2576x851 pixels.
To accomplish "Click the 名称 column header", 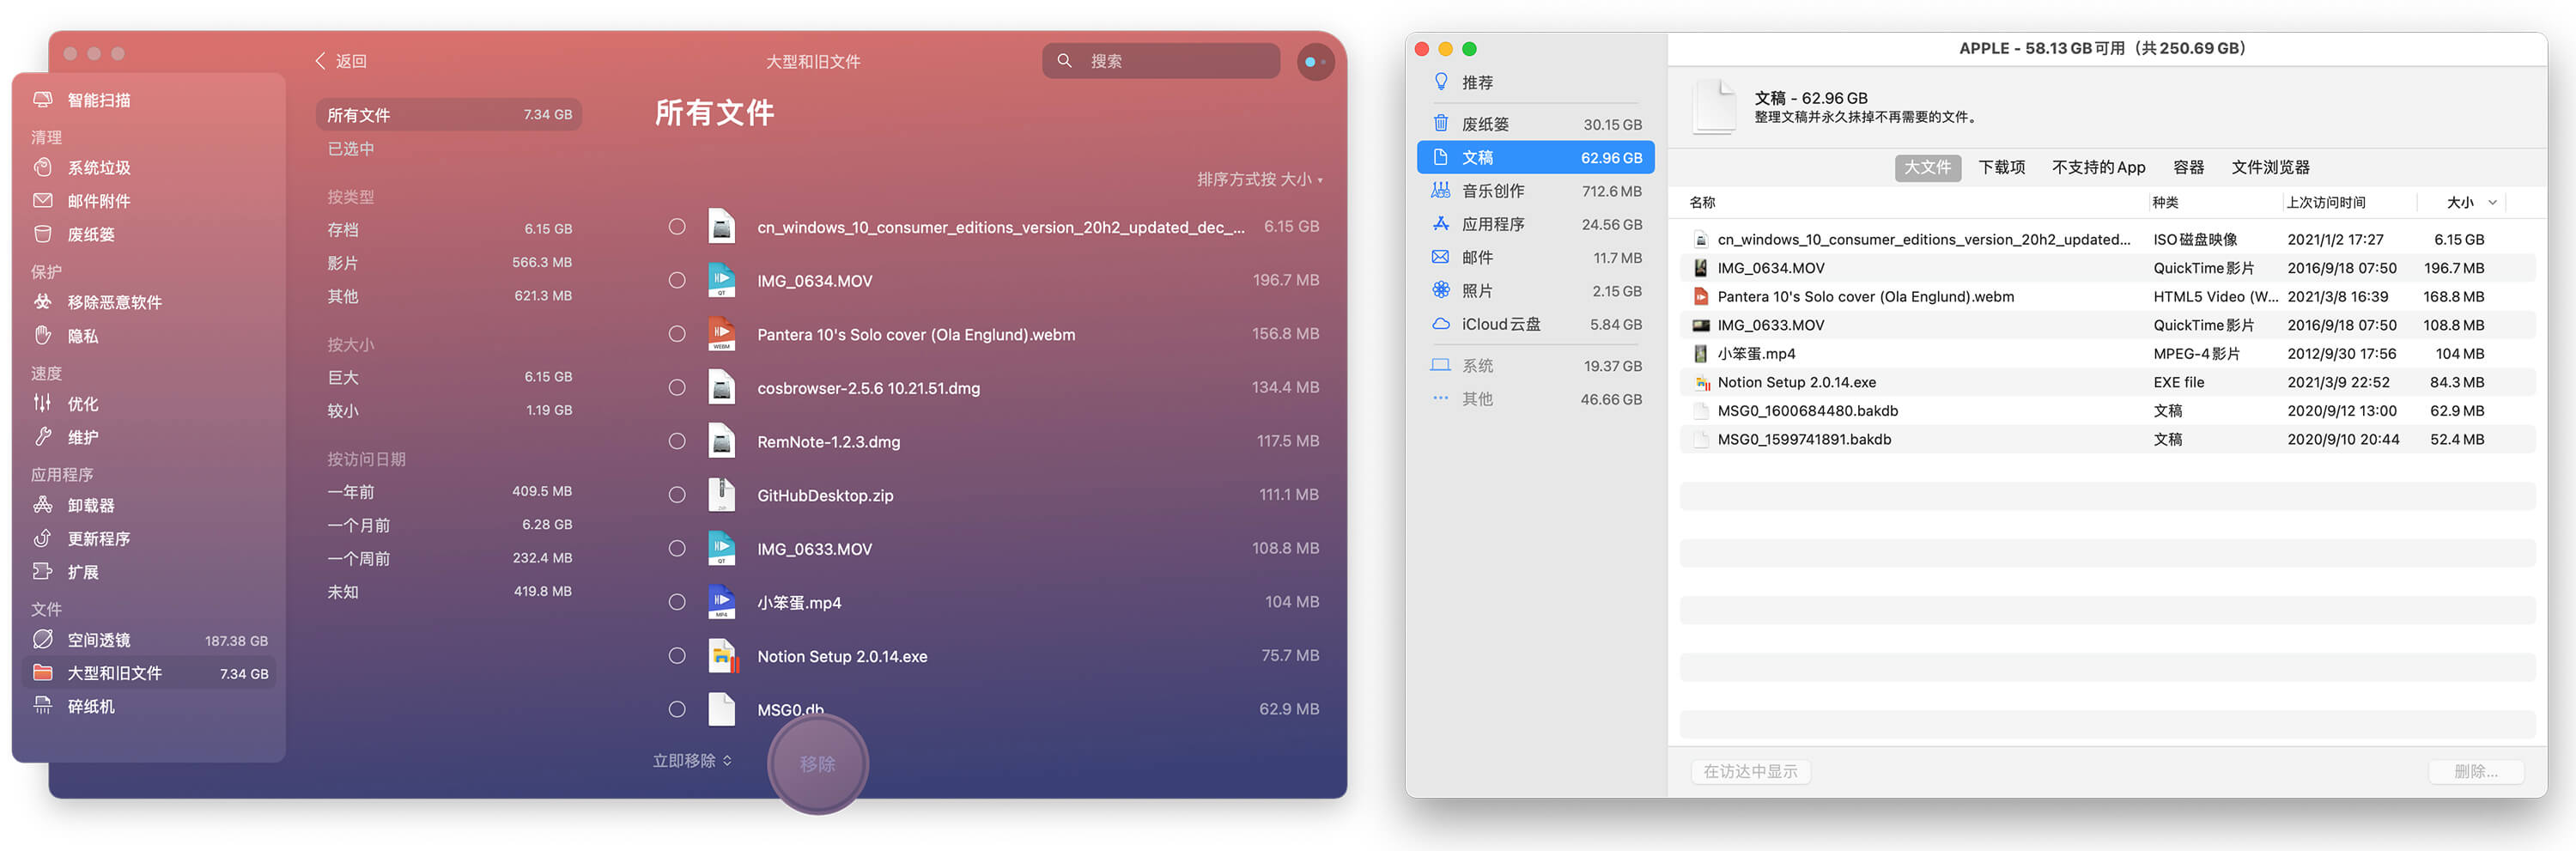I will point(1702,202).
